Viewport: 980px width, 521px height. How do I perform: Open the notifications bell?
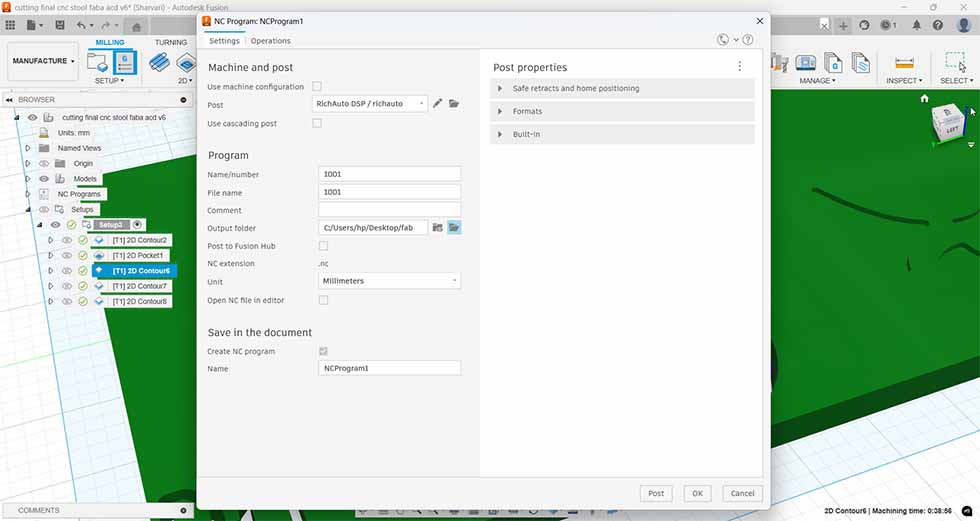[x=916, y=25]
